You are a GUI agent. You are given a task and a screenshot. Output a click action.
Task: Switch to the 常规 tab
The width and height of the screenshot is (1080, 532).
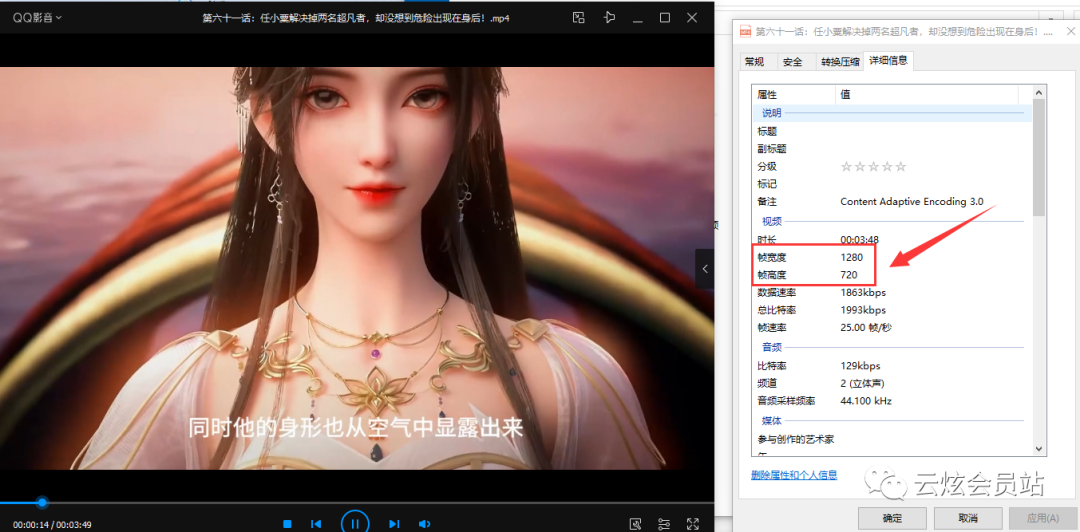[754, 62]
